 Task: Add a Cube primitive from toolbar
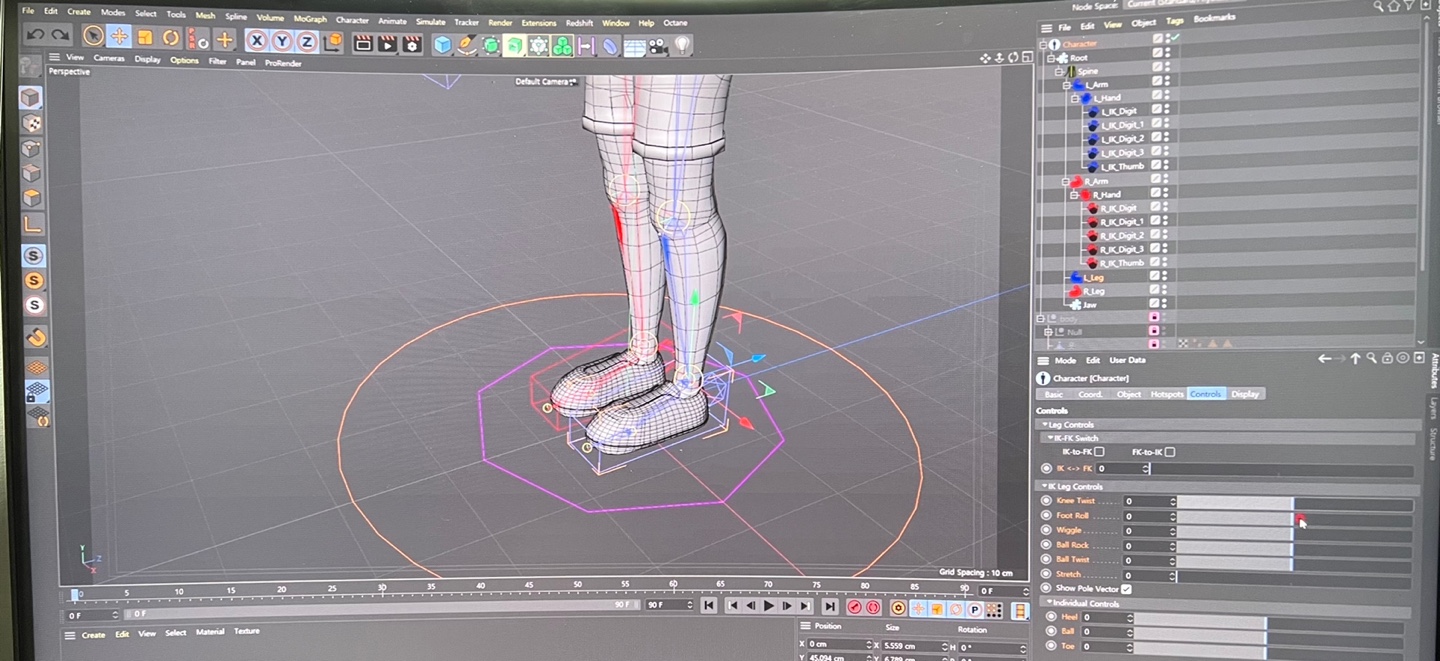pyautogui.click(x=442, y=45)
